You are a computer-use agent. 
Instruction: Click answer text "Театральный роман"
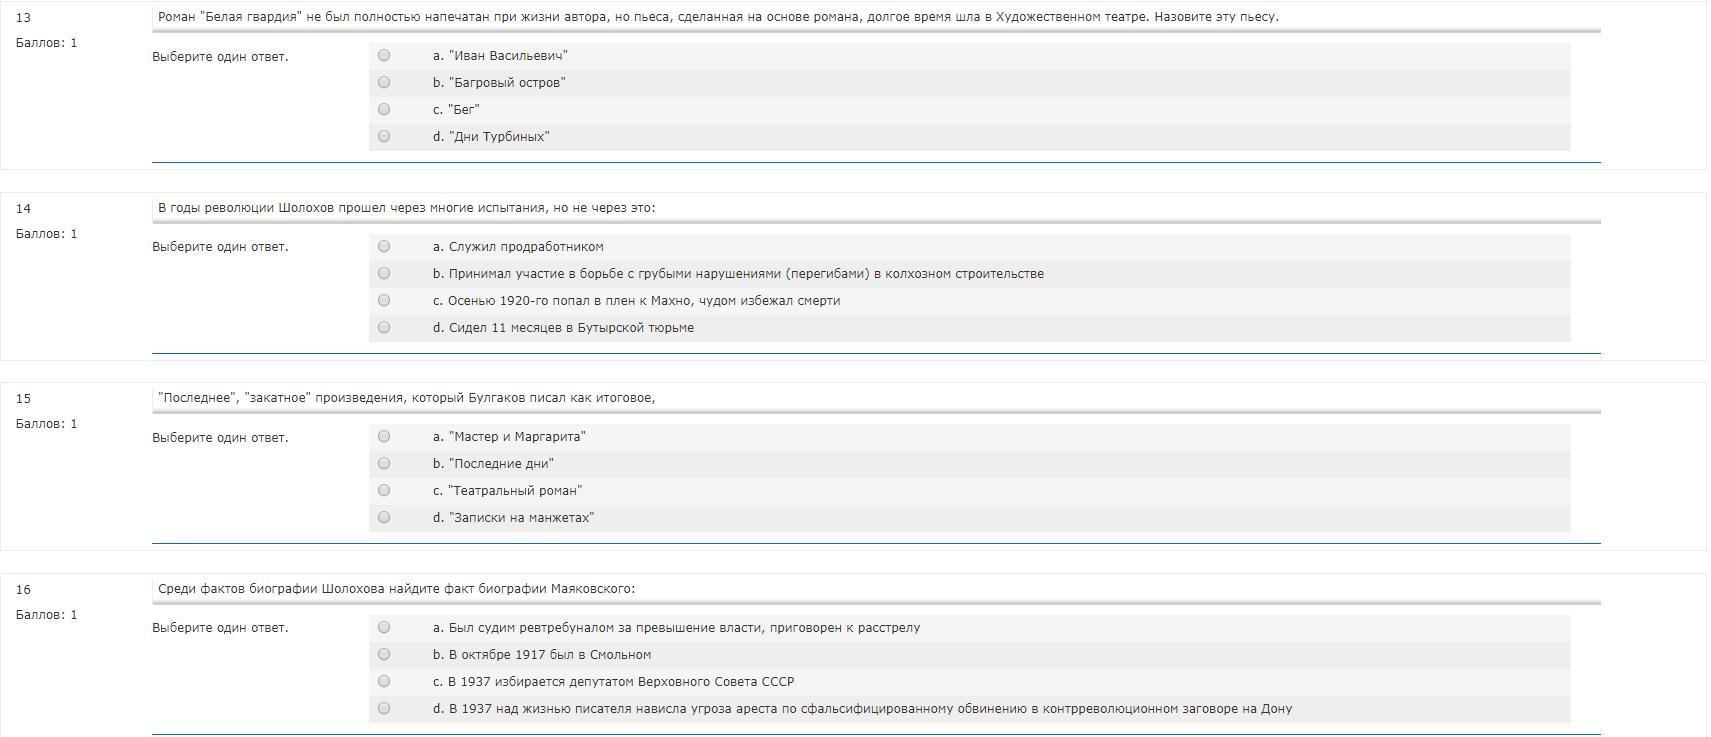tap(507, 491)
